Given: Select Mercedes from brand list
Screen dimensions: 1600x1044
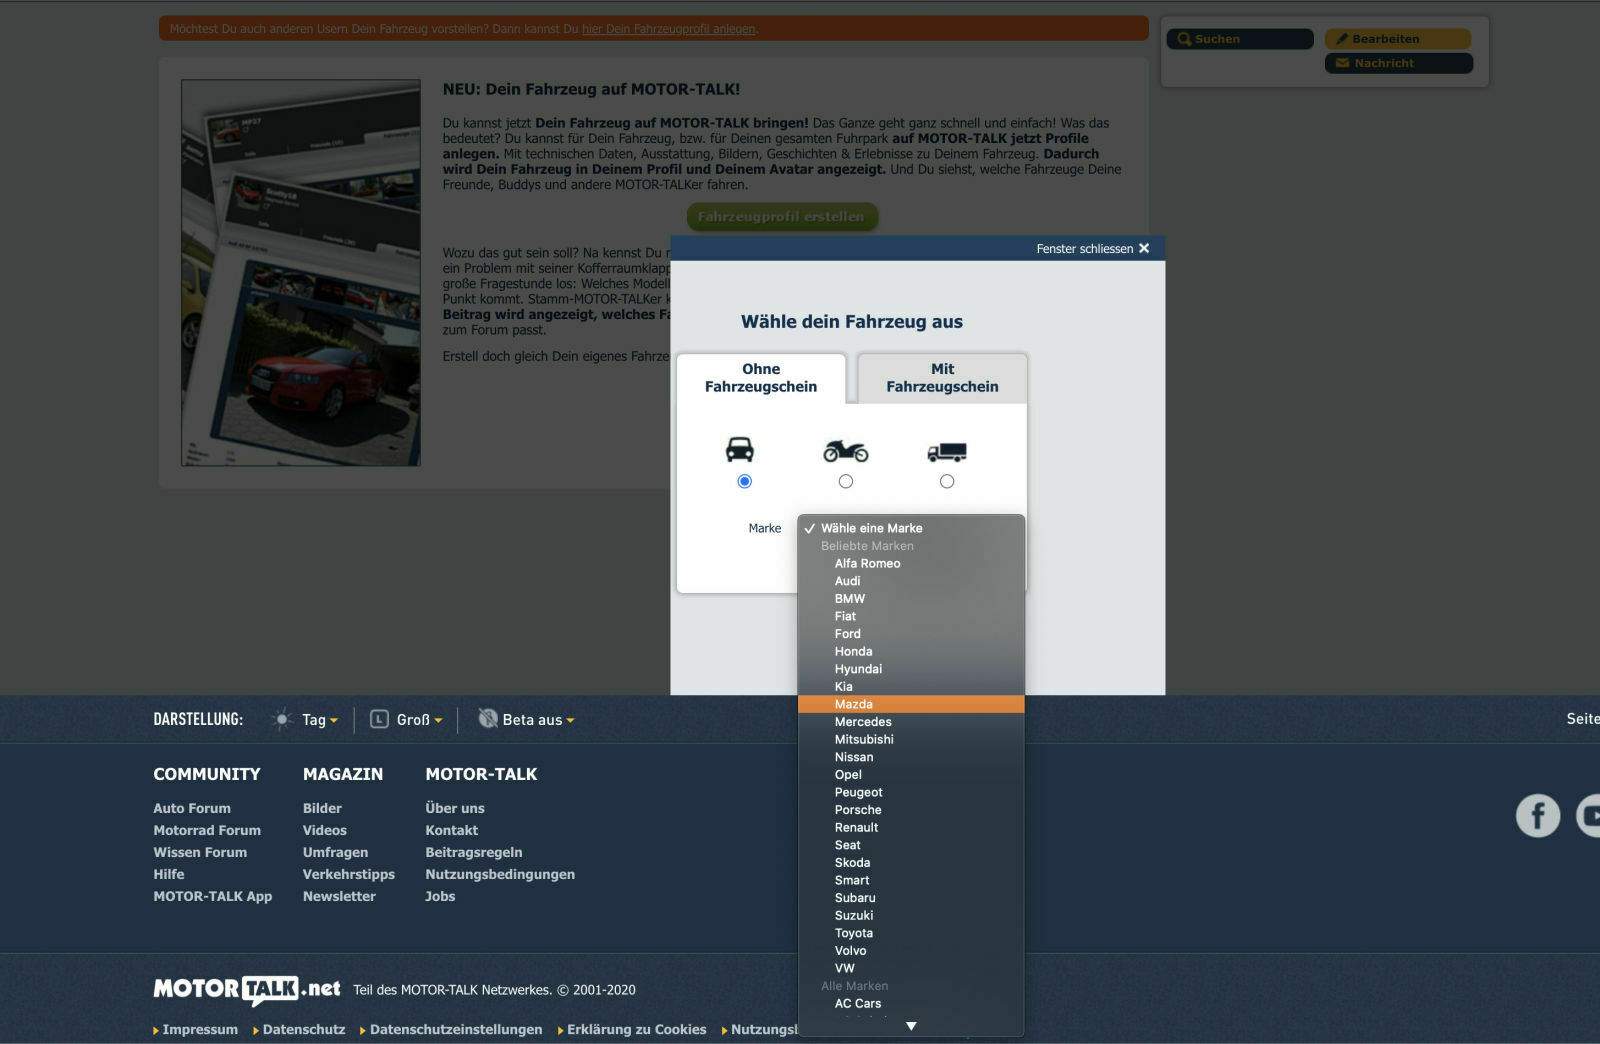Looking at the screenshot, I should [911, 722].
